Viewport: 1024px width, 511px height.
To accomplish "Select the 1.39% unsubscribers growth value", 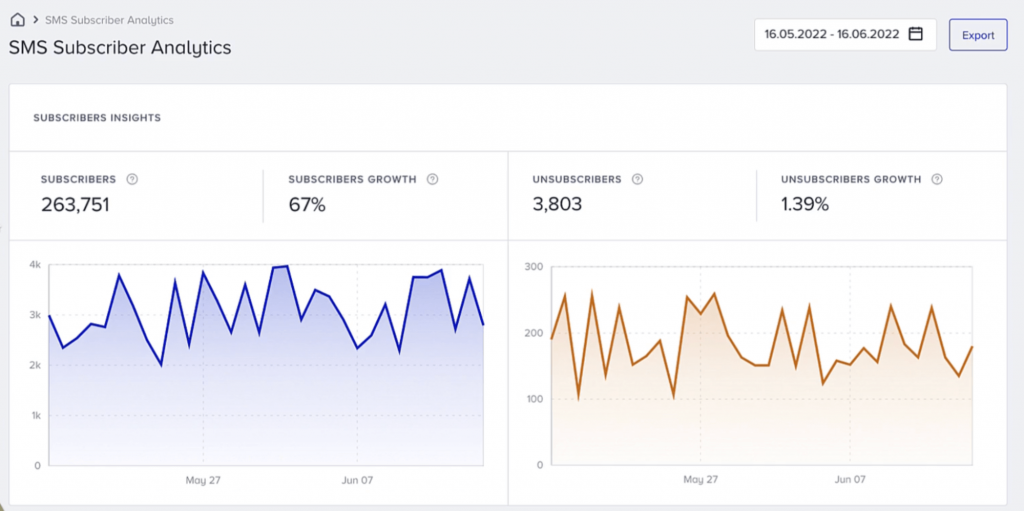I will [x=805, y=205].
